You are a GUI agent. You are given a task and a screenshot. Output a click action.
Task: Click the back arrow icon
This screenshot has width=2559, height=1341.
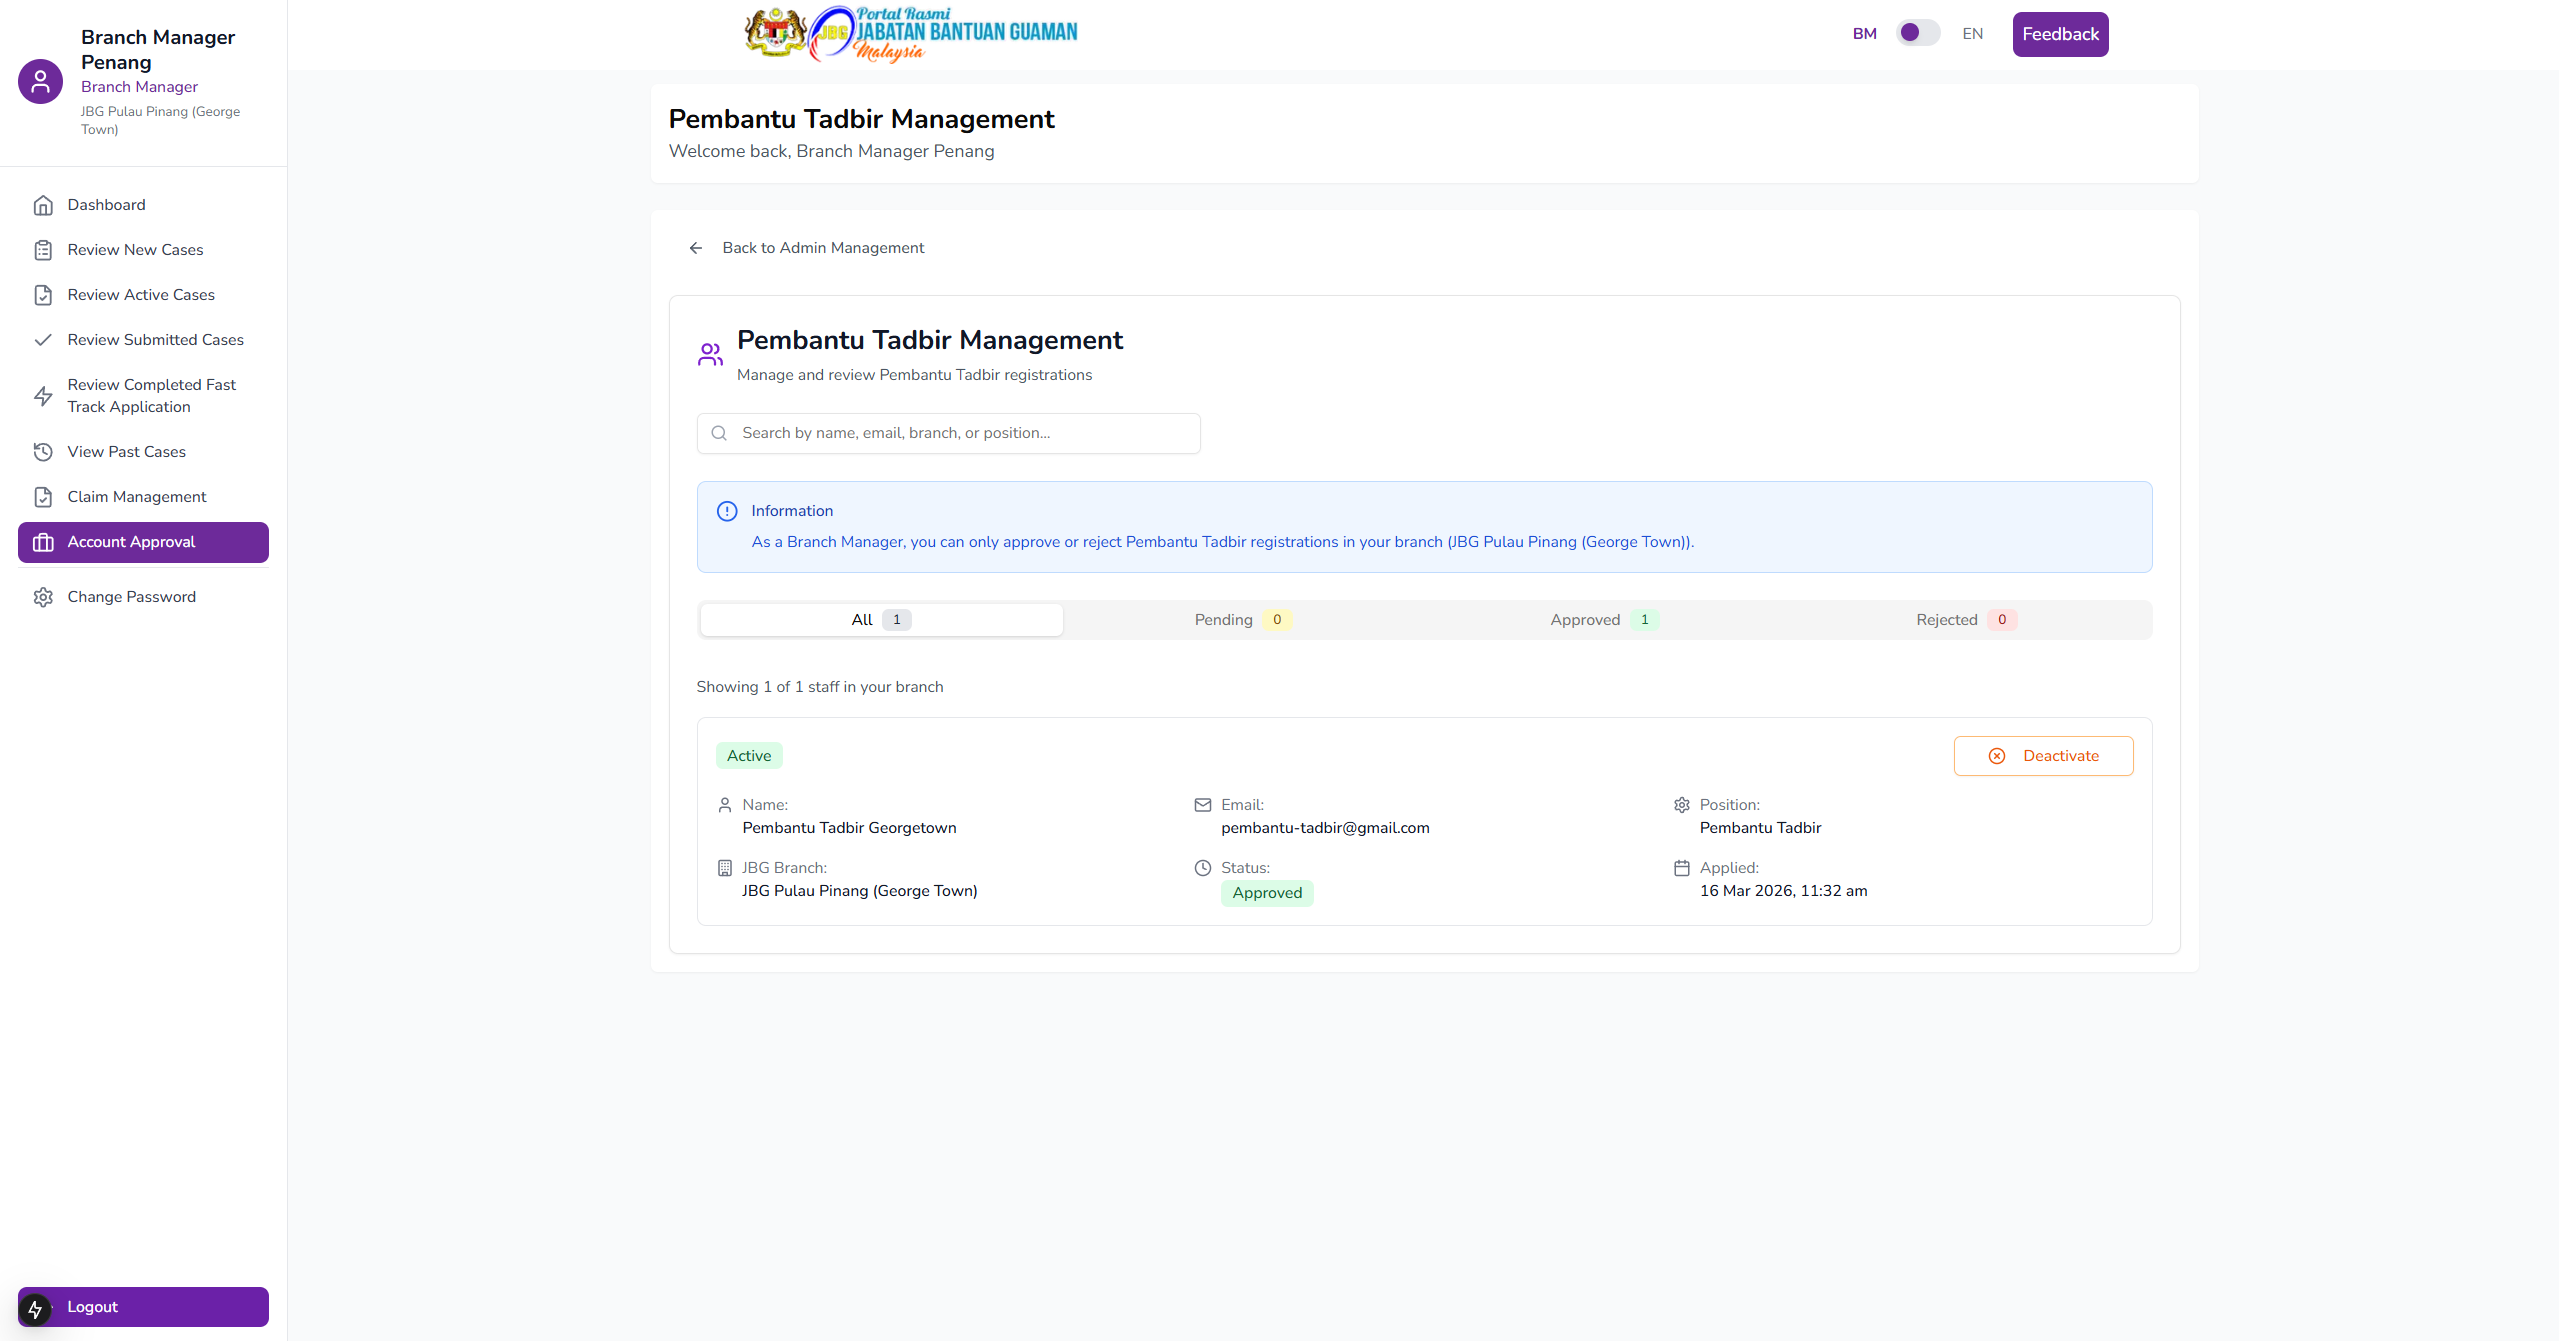click(x=696, y=248)
